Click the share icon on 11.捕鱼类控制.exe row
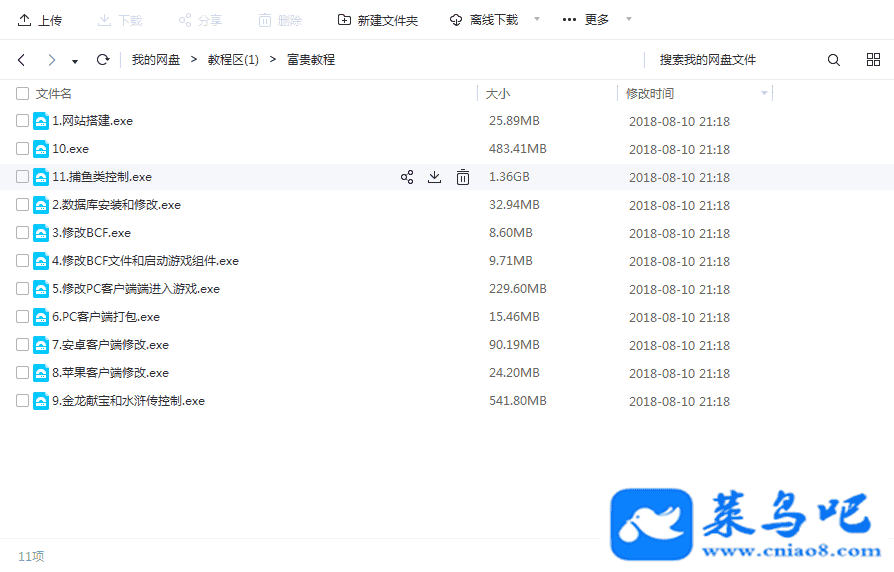This screenshot has height=572, width=894. (407, 177)
